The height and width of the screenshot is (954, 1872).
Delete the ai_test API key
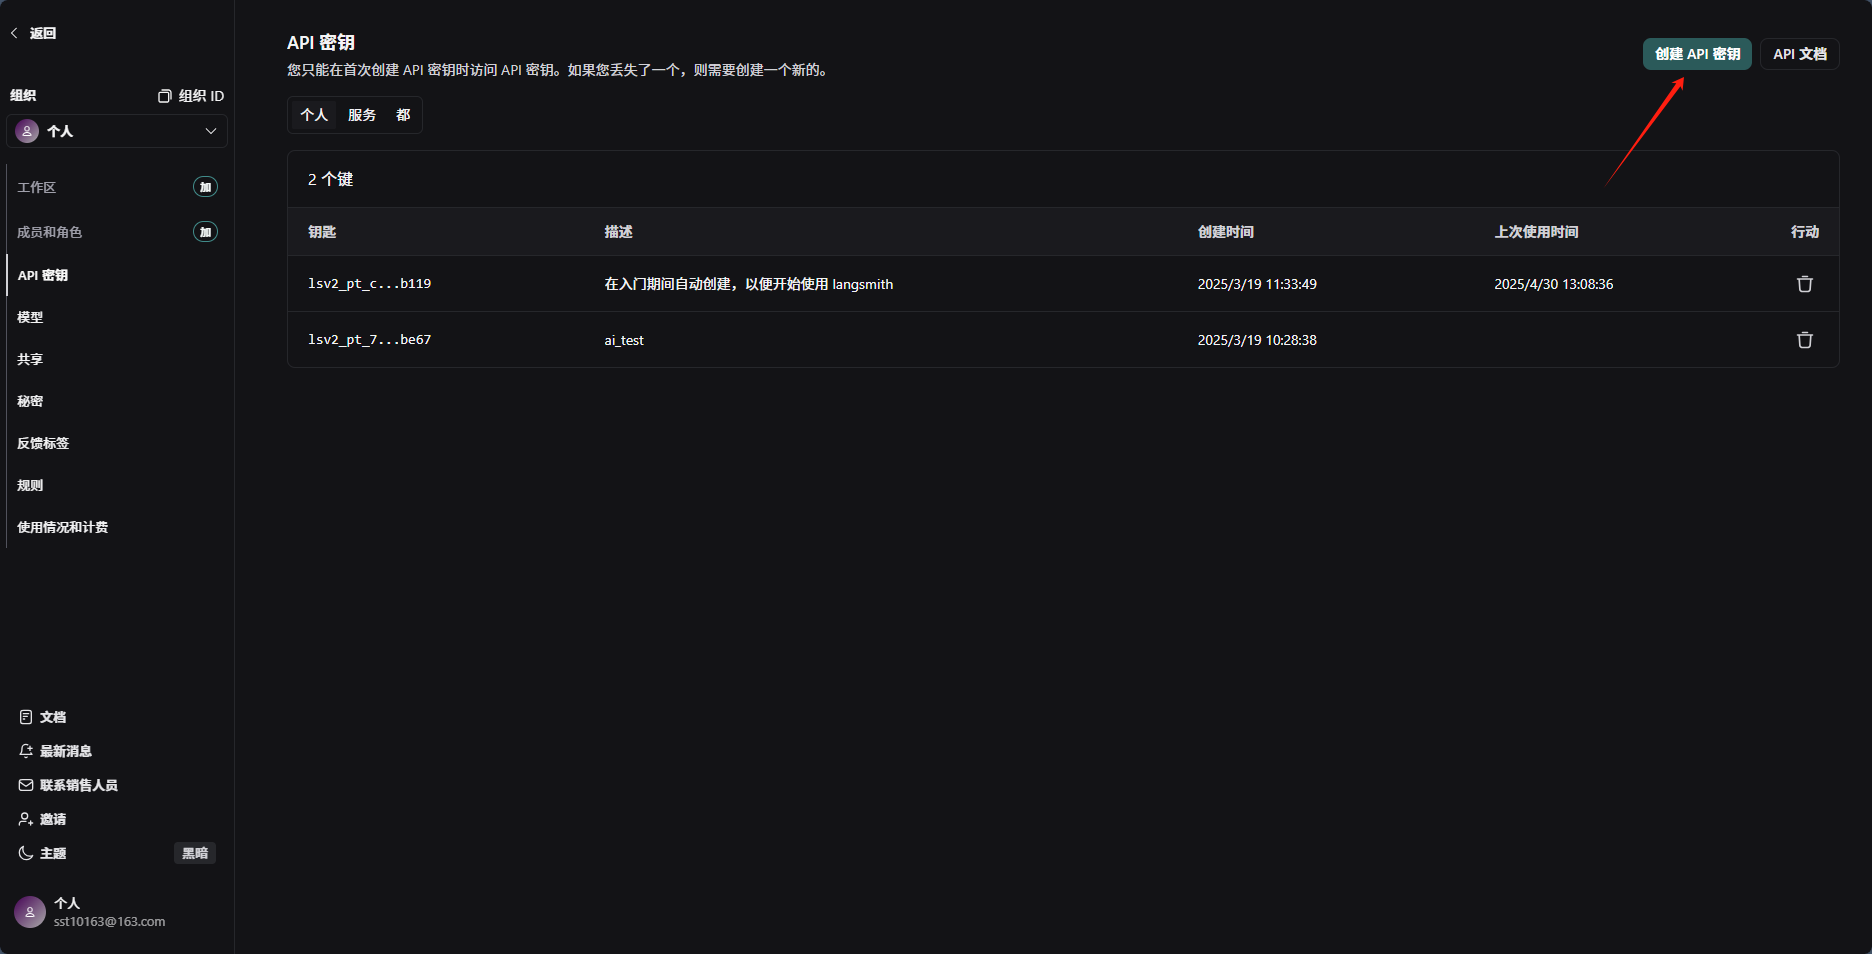(x=1804, y=340)
